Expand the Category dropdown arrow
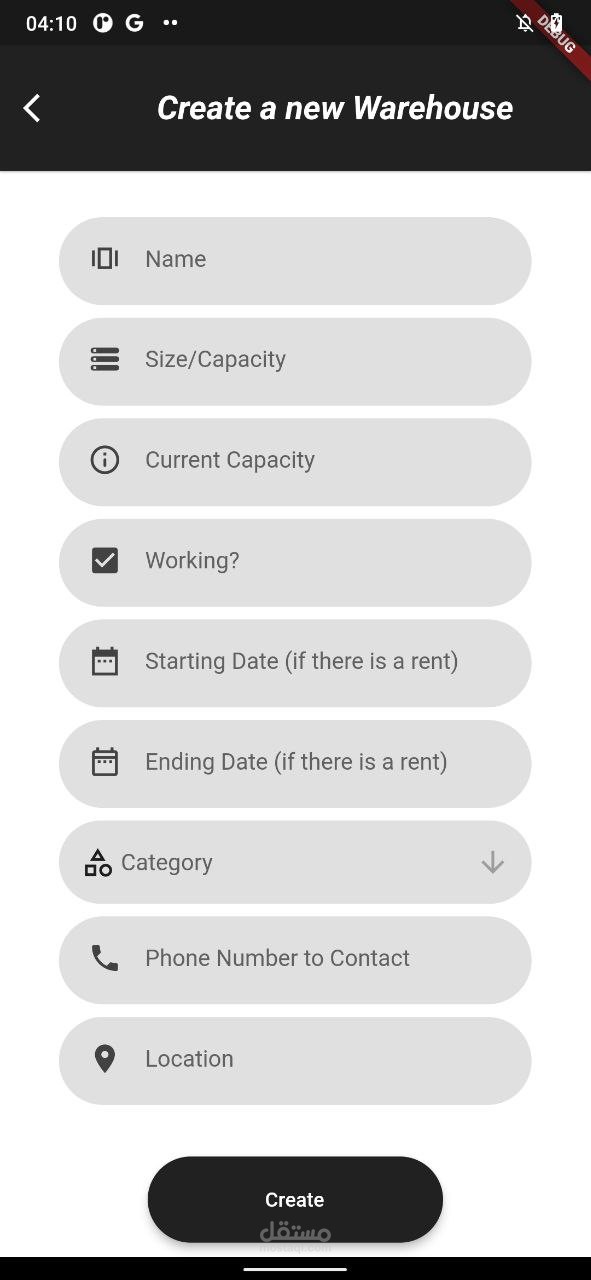The height and width of the screenshot is (1280, 591). tap(492, 862)
